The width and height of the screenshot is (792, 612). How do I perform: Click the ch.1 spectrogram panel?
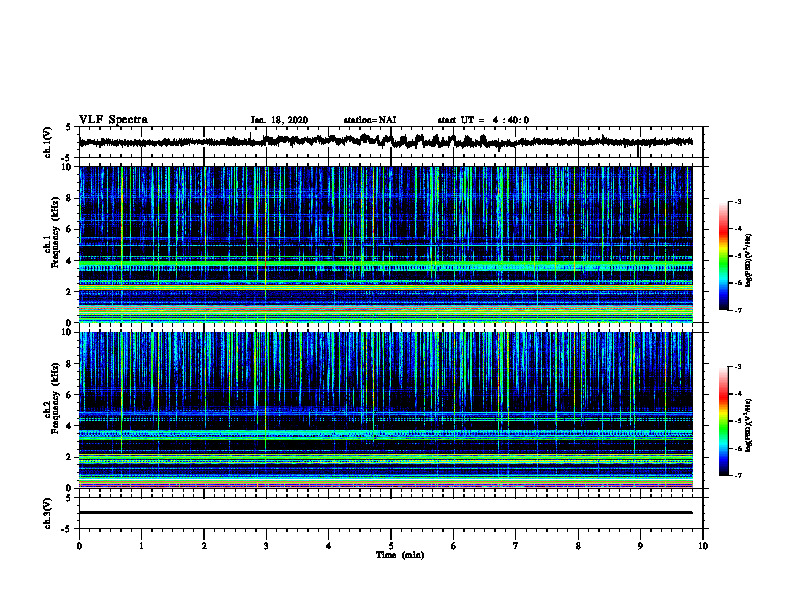point(385,244)
